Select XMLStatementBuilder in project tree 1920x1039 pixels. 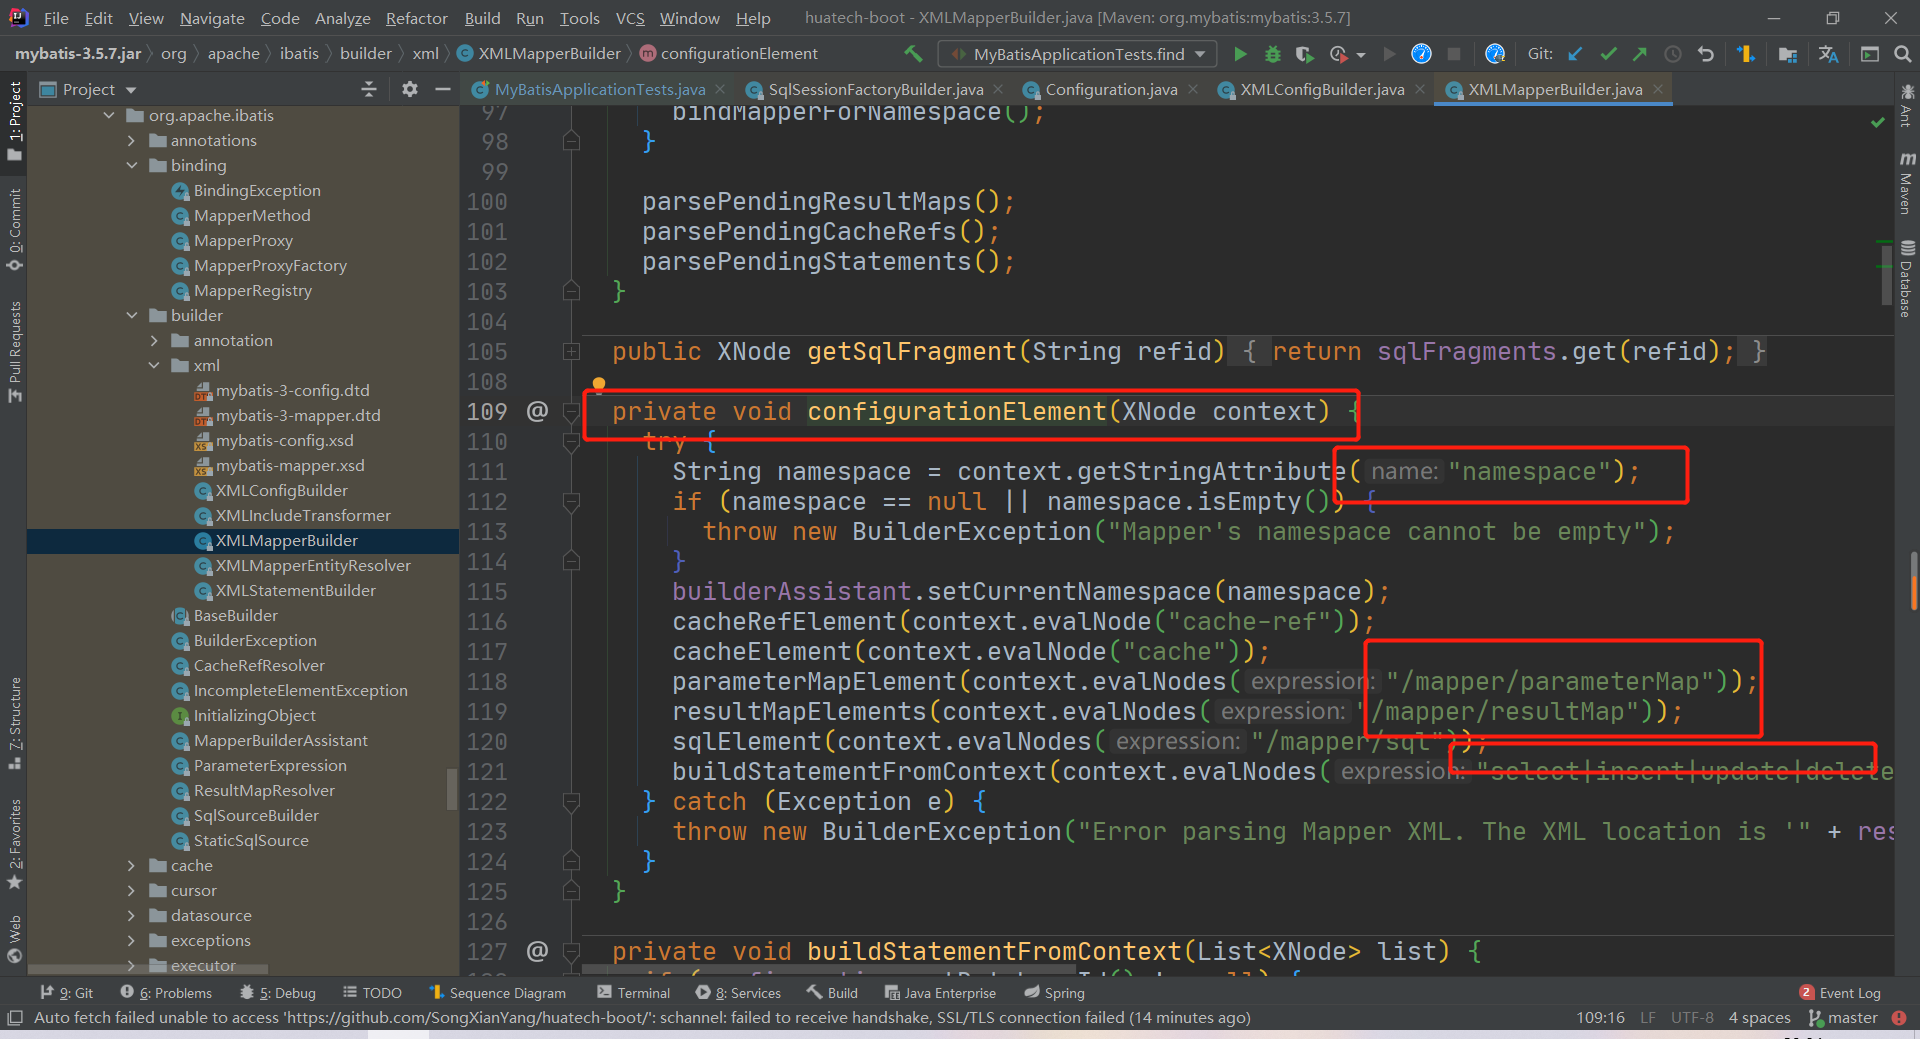tap(295, 591)
